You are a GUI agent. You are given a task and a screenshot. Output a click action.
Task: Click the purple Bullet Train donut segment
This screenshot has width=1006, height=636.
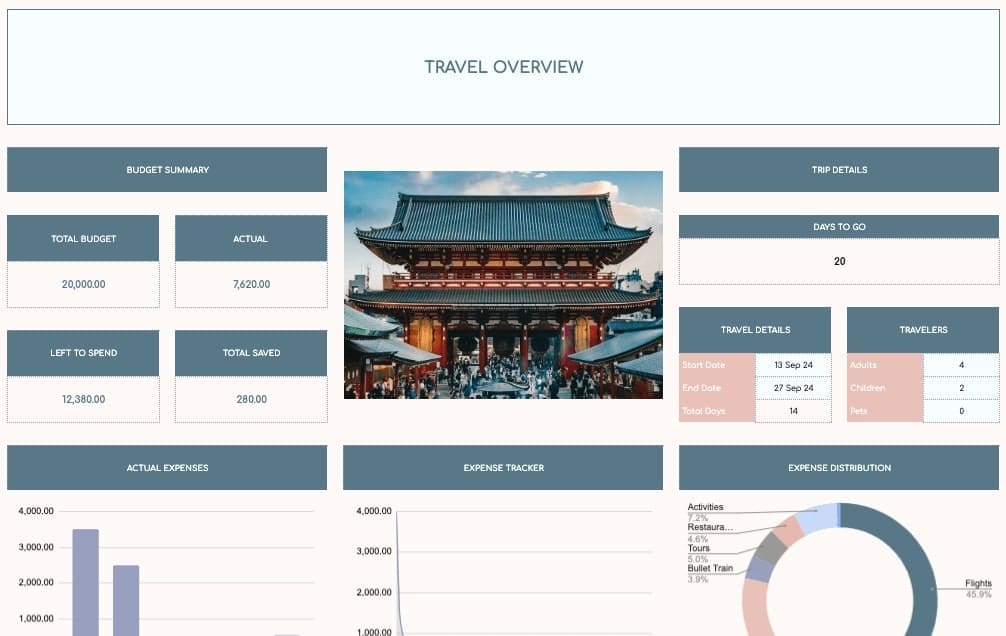pos(760,569)
